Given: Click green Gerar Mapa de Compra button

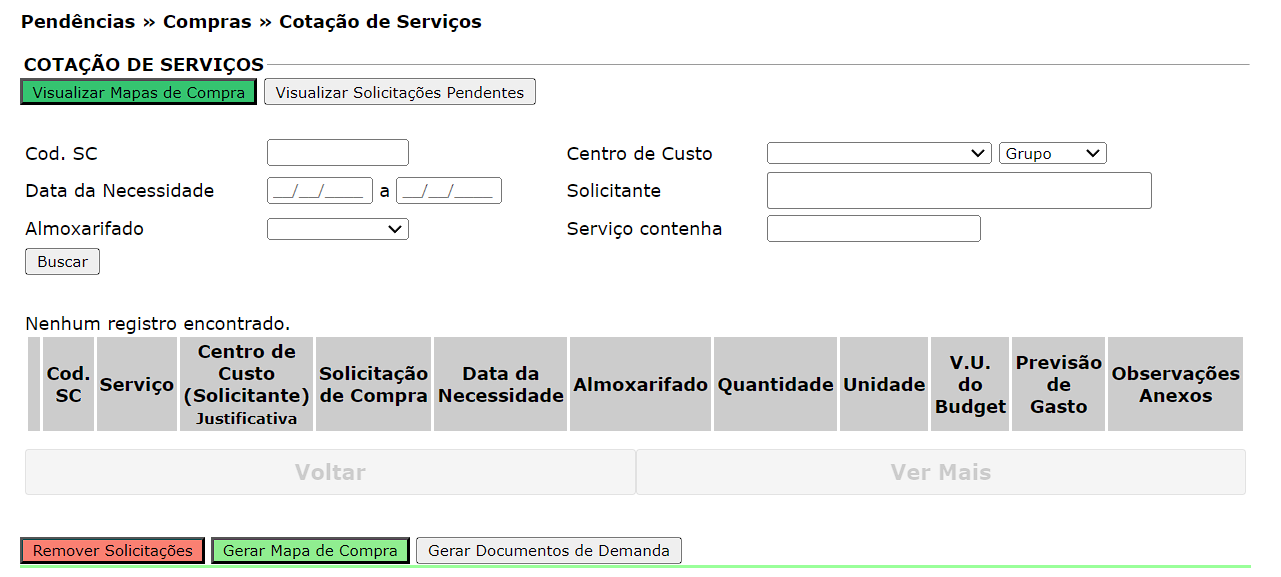Looking at the screenshot, I should pyautogui.click(x=310, y=551).
